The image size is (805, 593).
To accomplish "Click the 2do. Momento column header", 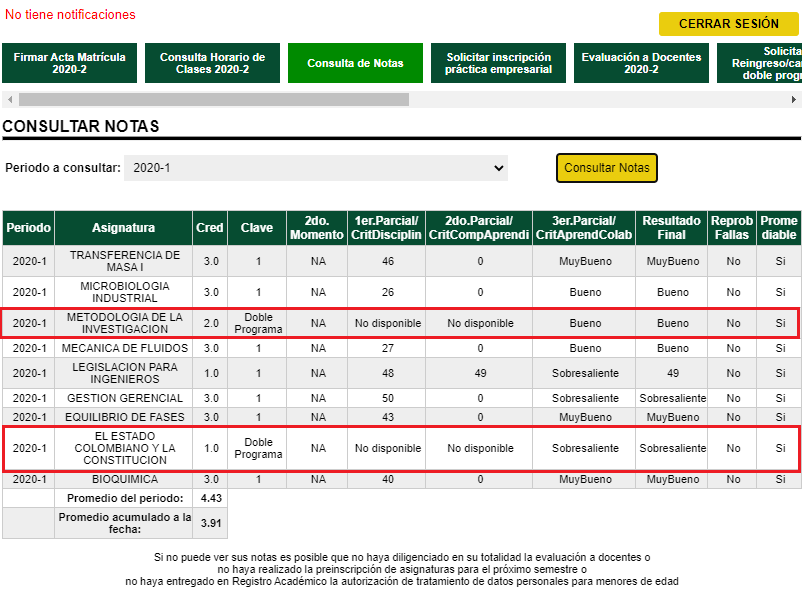I will click(x=317, y=227).
